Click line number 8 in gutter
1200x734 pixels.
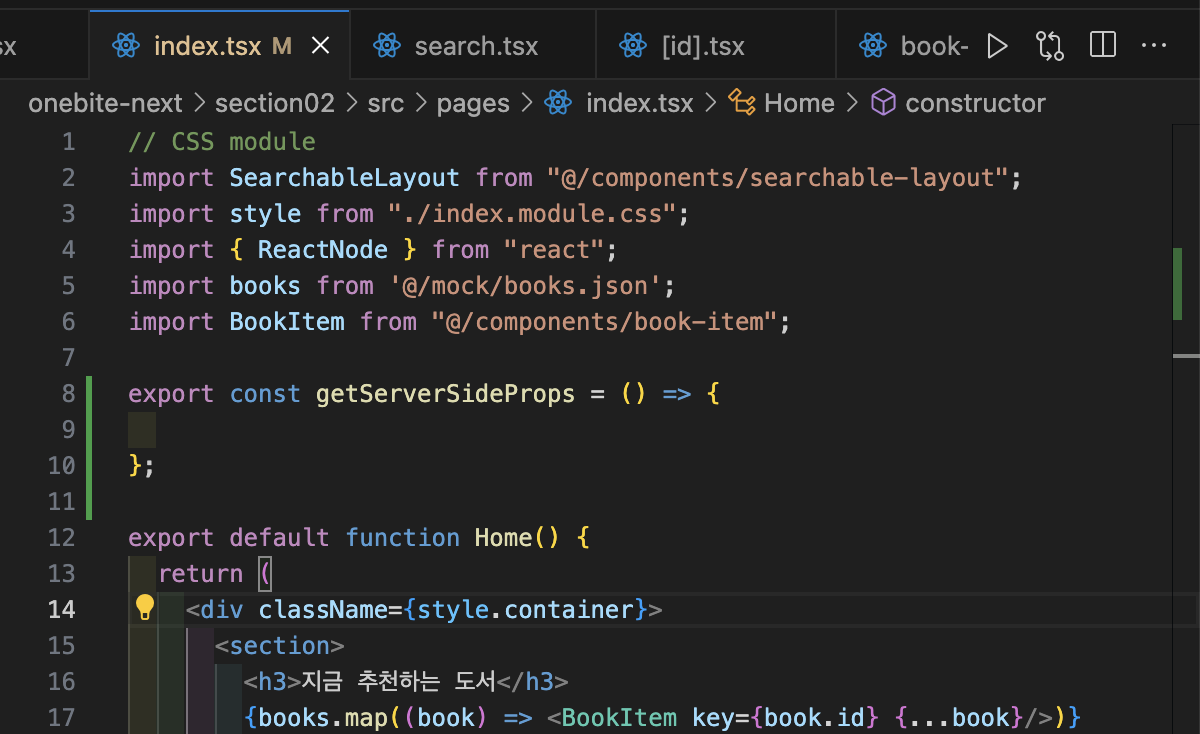(x=68, y=393)
